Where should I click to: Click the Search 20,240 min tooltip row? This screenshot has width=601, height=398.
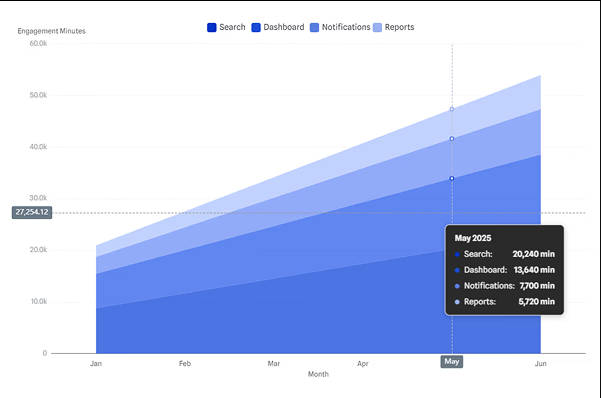tap(504, 254)
